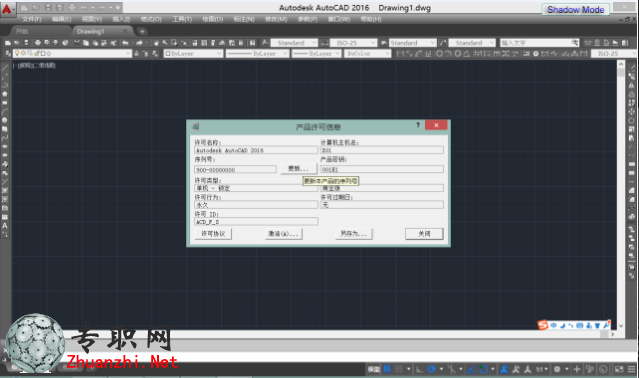Open the 文件(F) menu
Image resolution: width=639 pixels, height=378 pixels.
click(32, 19)
